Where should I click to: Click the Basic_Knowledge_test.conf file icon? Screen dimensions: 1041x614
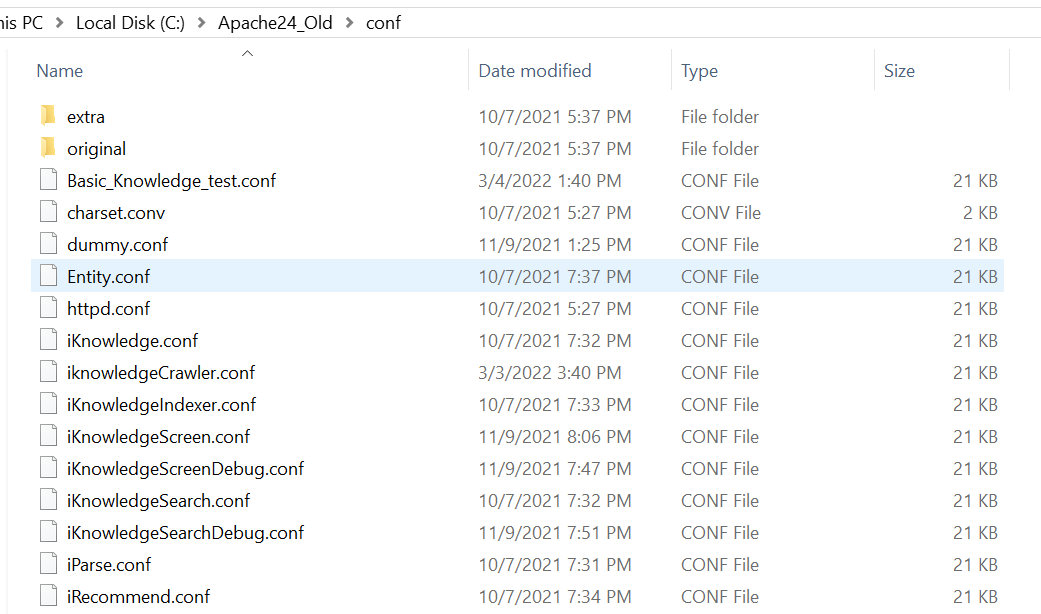(48, 180)
